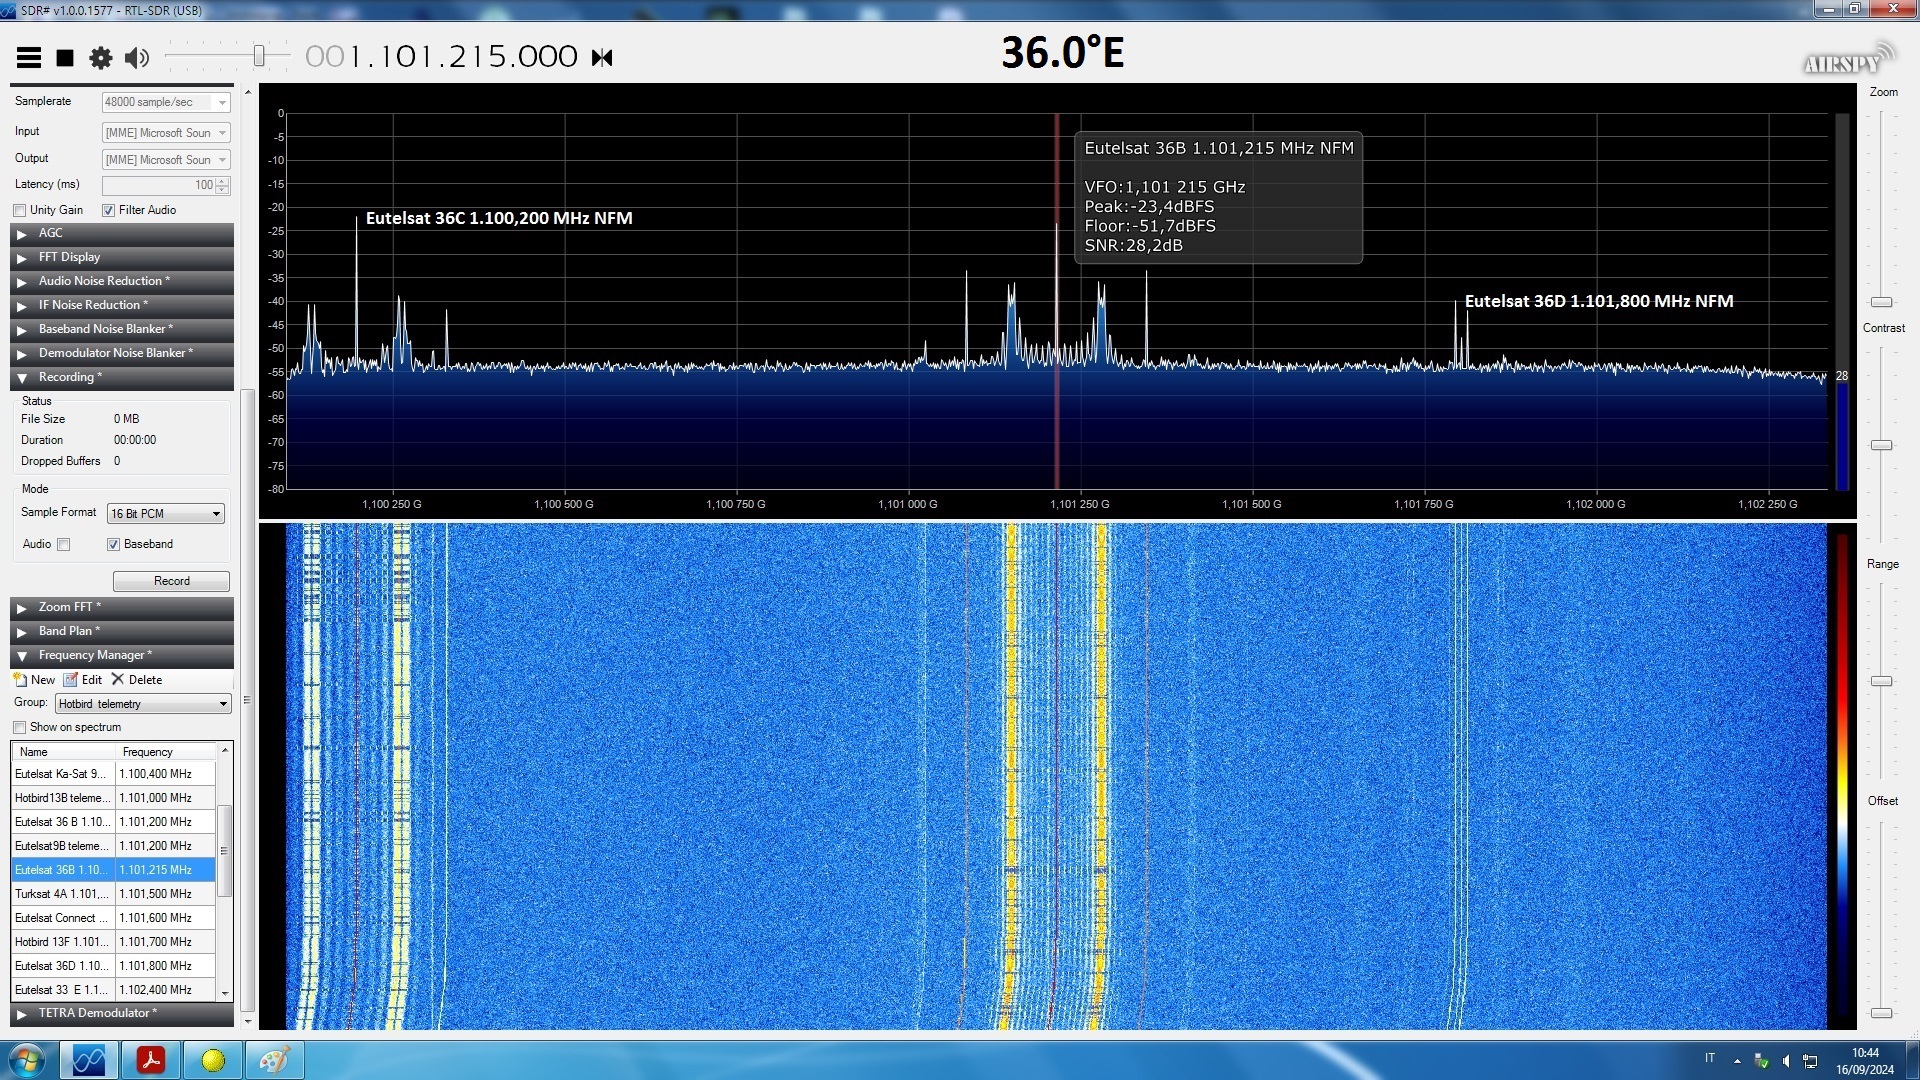Show hidden system tray icons
This screenshot has width=1920, height=1080.
(x=1737, y=1061)
